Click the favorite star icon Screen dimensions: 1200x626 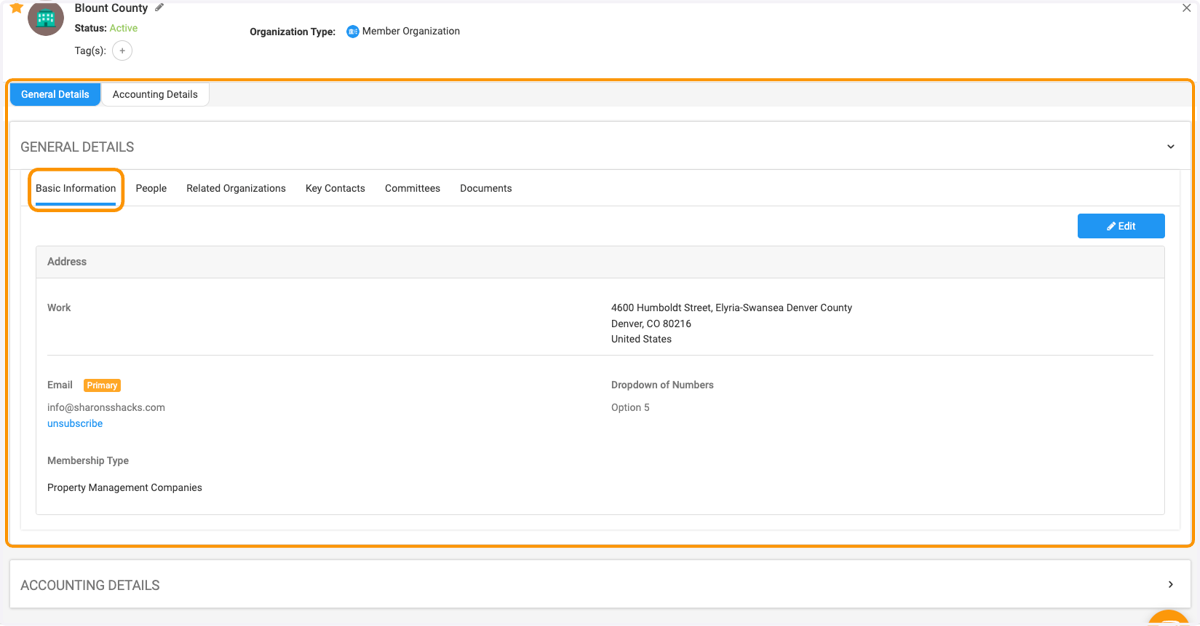[16, 7]
